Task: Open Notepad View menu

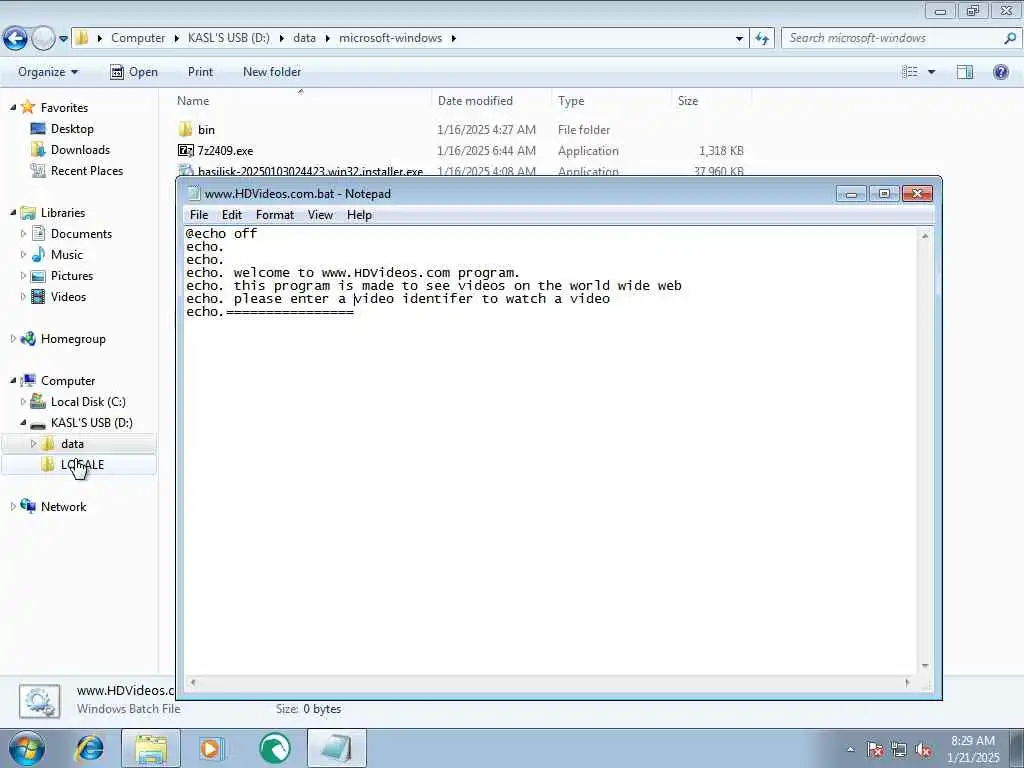Action: pyautogui.click(x=320, y=215)
